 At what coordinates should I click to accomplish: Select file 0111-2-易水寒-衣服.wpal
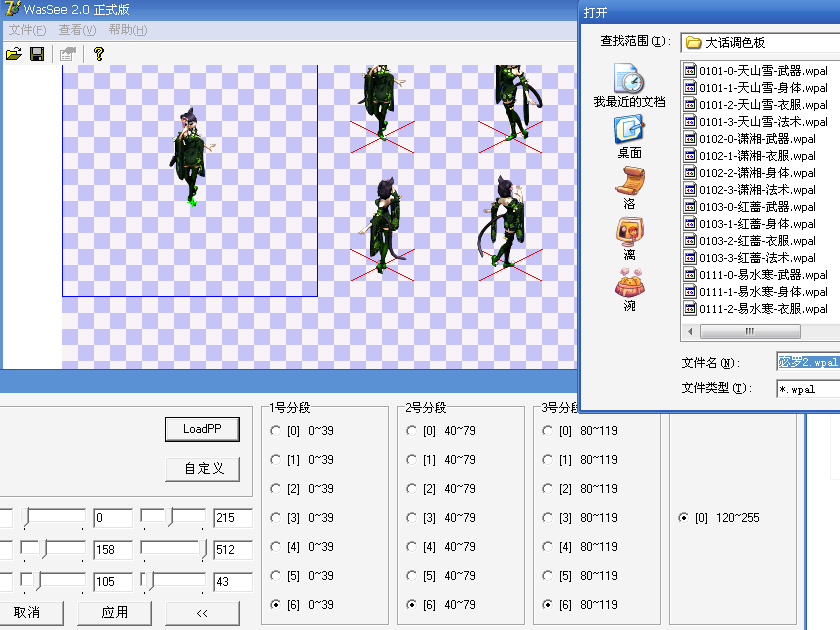click(x=756, y=309)
